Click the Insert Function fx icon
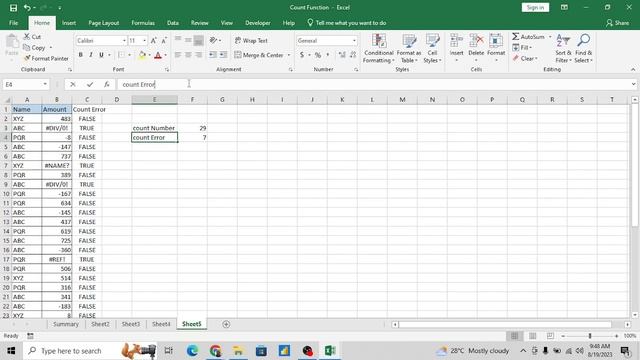 pos(107,84)
